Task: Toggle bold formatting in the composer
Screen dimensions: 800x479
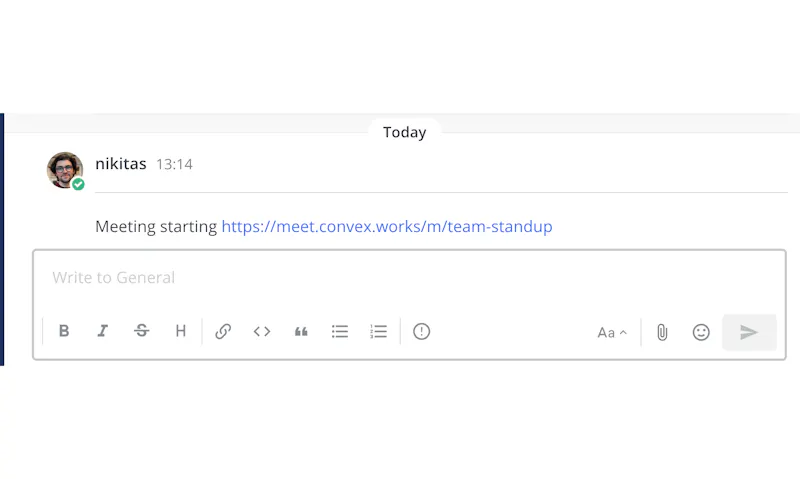Action: [x=64, y=331]
